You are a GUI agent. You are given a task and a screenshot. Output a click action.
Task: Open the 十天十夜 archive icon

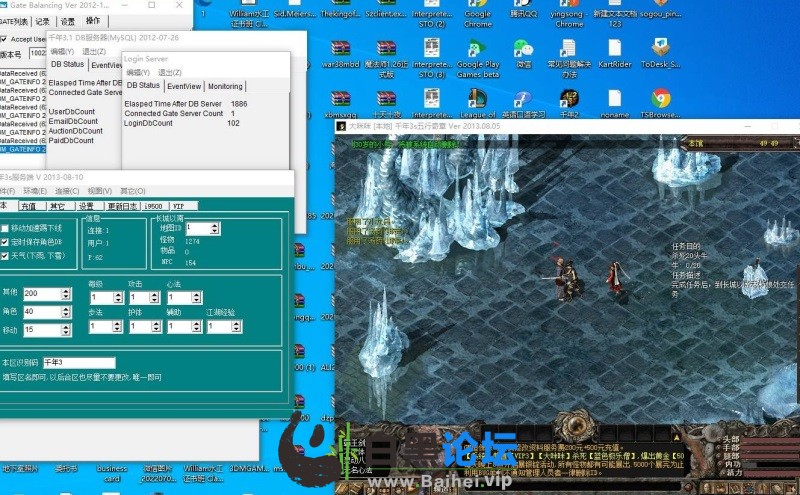pyautogui.click(x=386, y=104)
